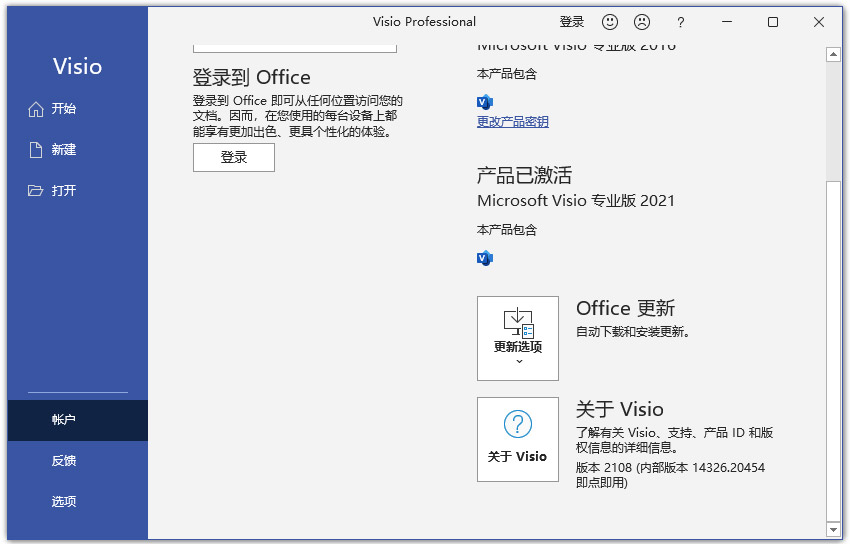This screenshot has width=850, height=544.
Task: Click the 版本 2108 version text
Action: pos(670,475)
